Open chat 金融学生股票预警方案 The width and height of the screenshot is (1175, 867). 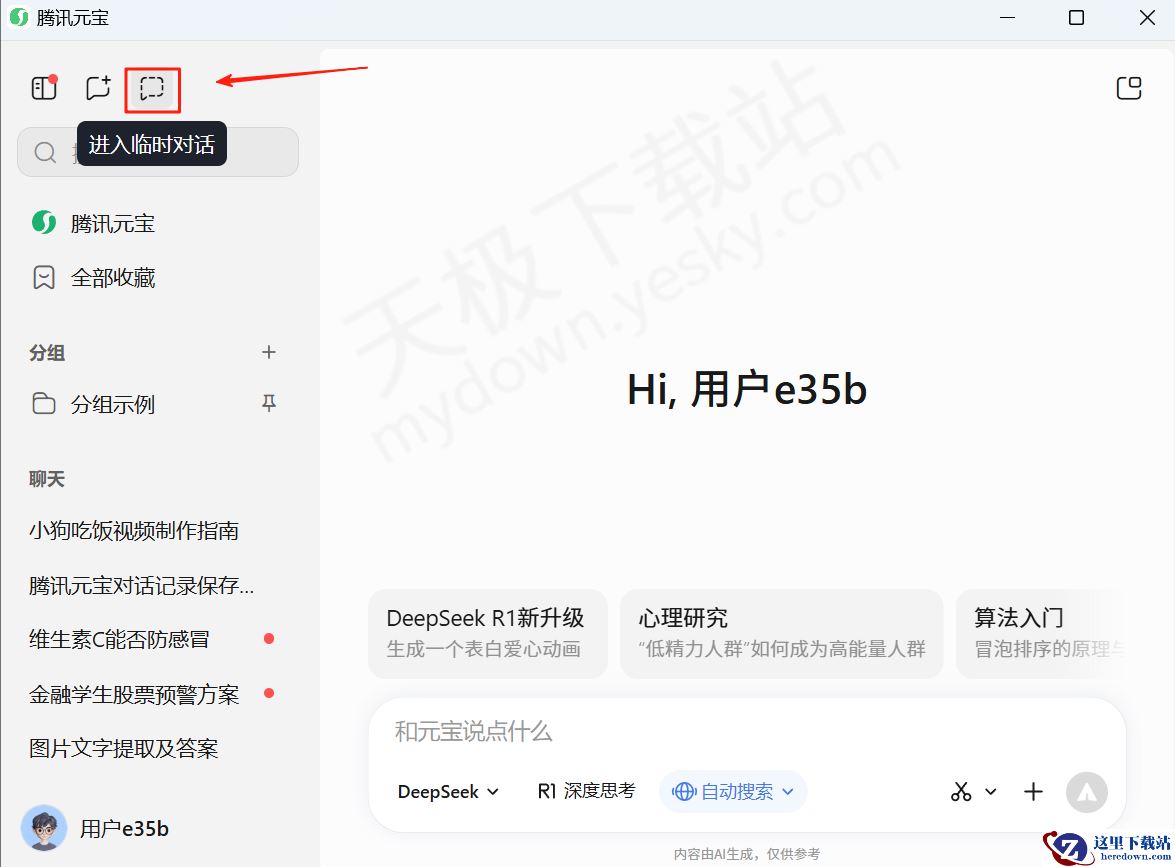[x=134, y=695]
